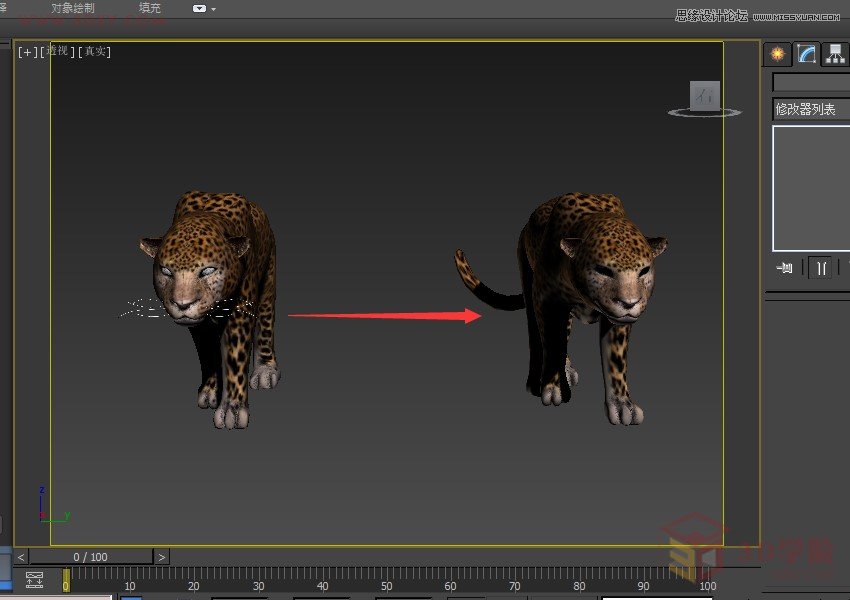850x600 pixels.
Task: Click the 0 / 100 time slider handle
Action: pyautogui.click(x=91, y=556)
